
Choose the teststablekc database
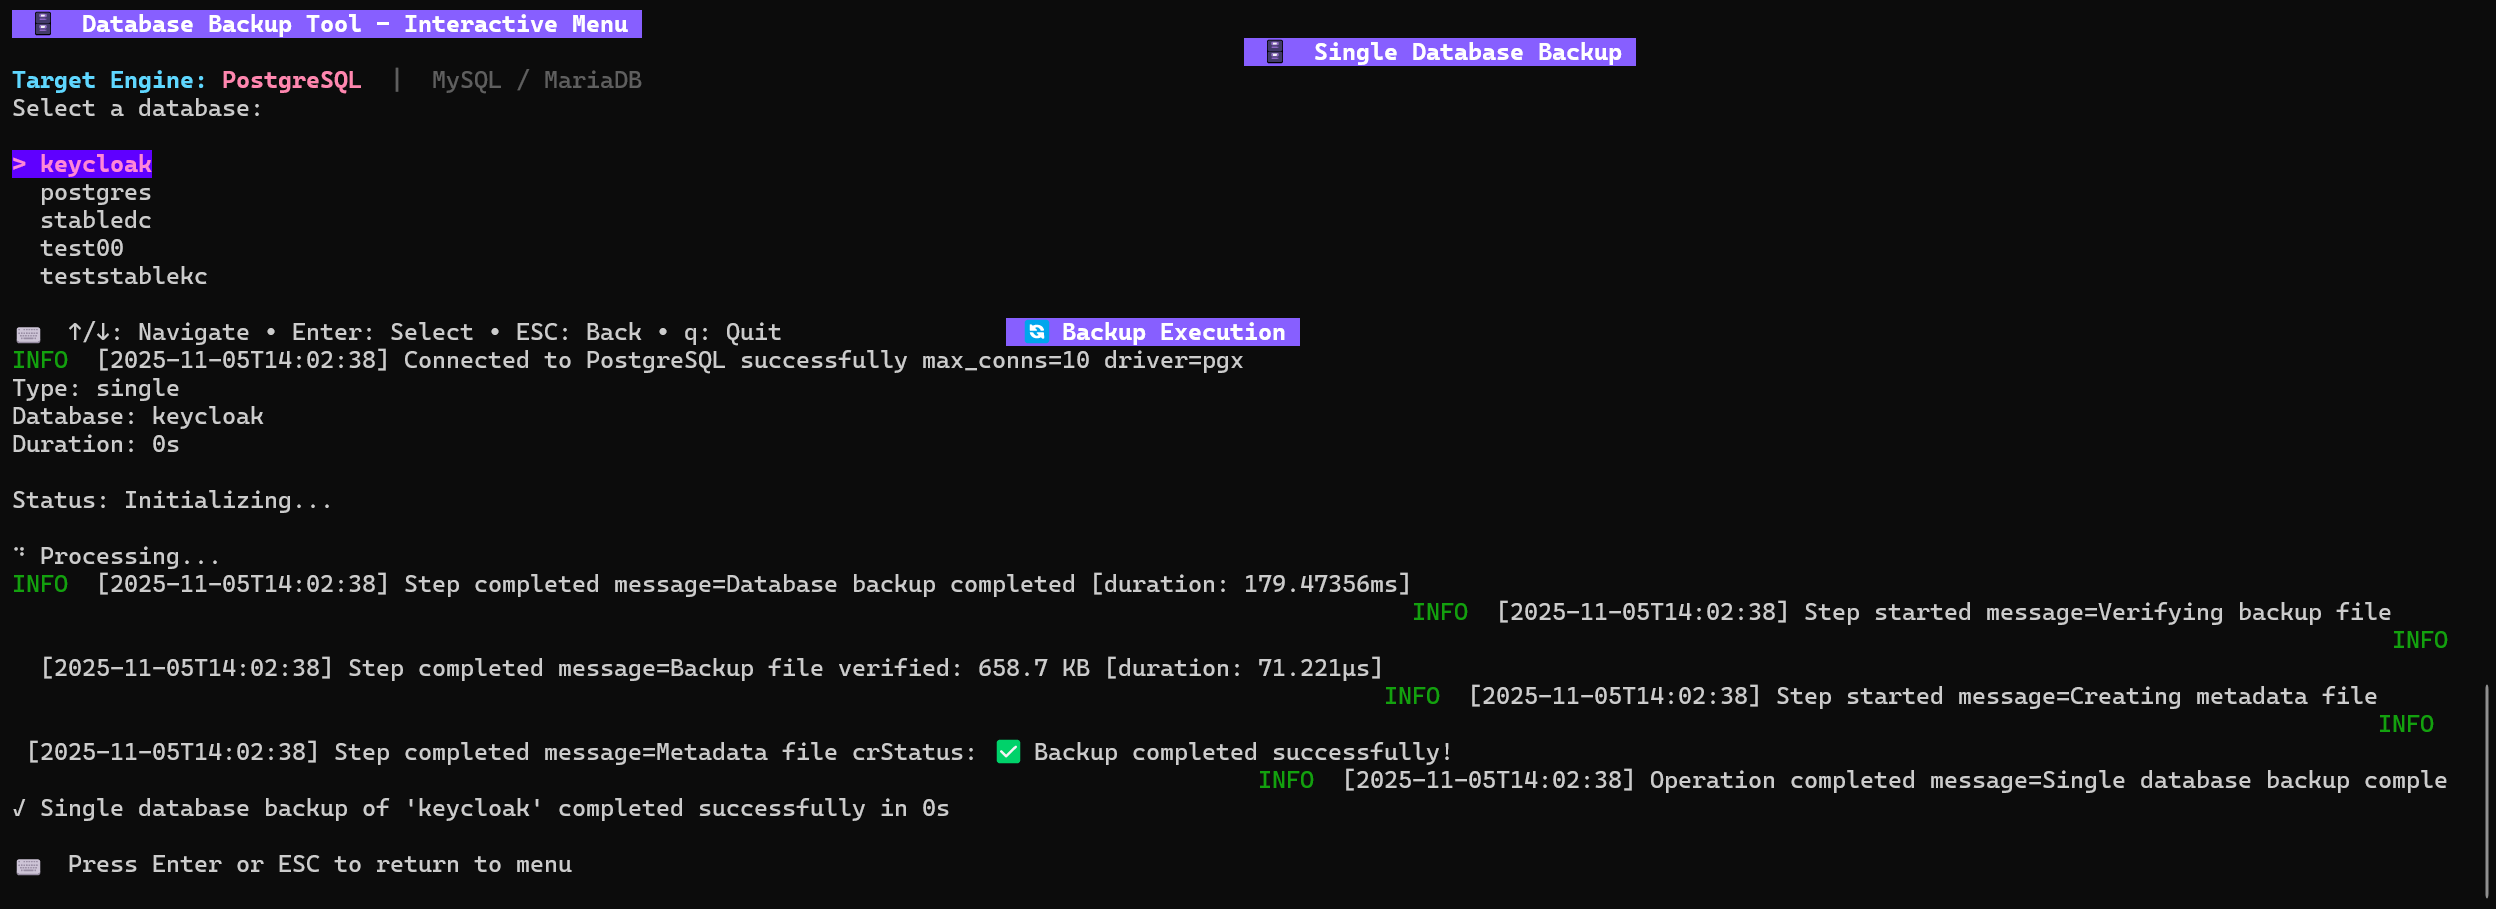point(123,276)
